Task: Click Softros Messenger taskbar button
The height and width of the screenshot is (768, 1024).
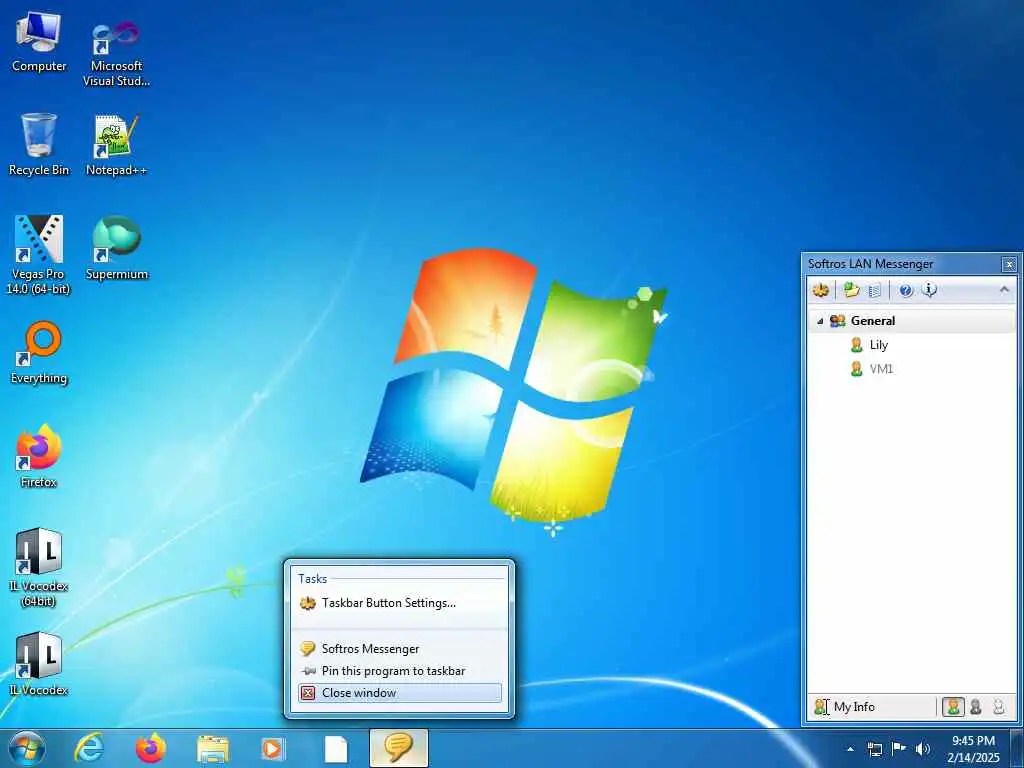Action: click(x=398, y=748)
